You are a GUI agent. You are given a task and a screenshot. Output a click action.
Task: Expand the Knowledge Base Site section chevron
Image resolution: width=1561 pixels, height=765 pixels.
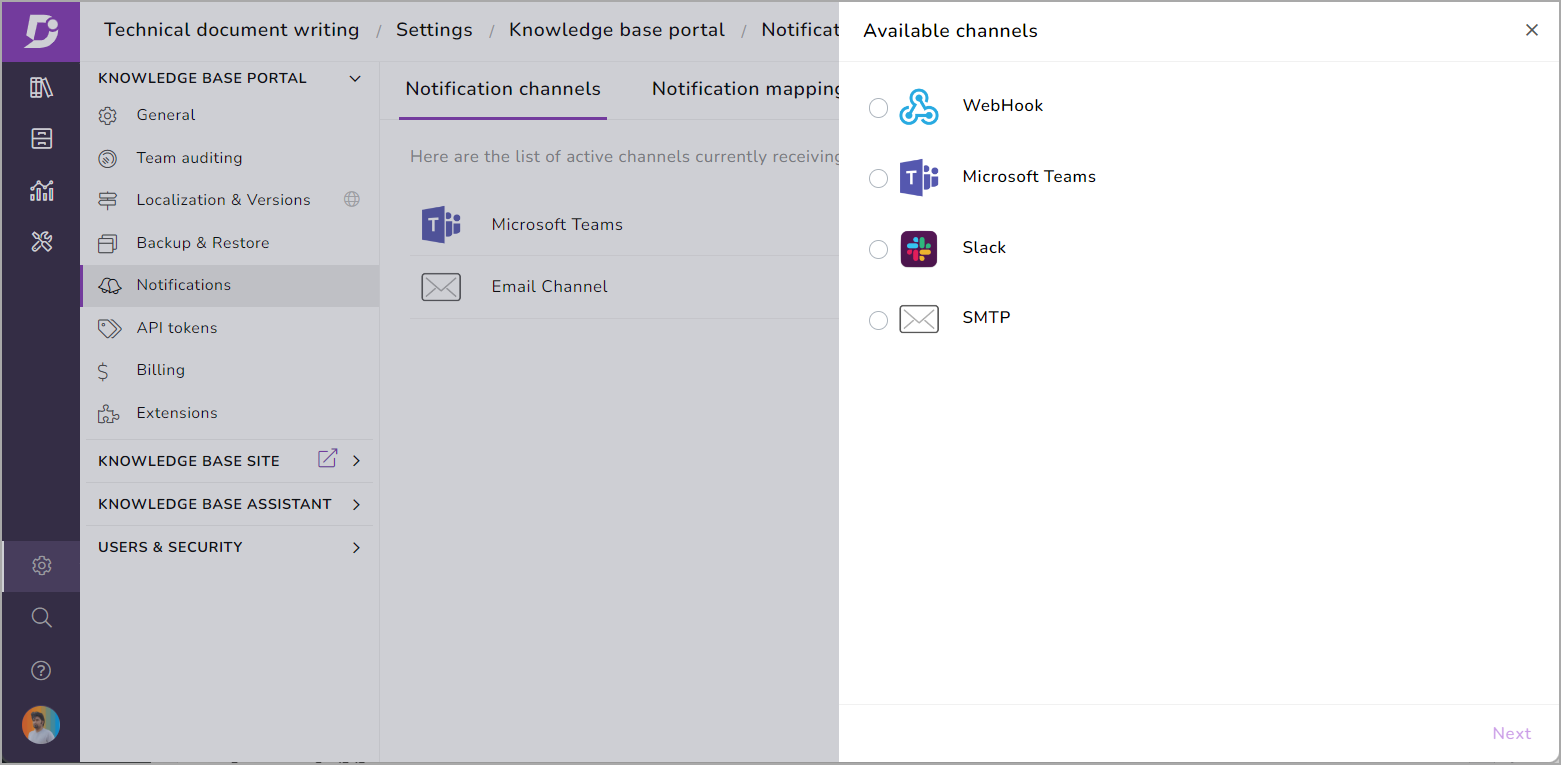[x=356, y=461]
